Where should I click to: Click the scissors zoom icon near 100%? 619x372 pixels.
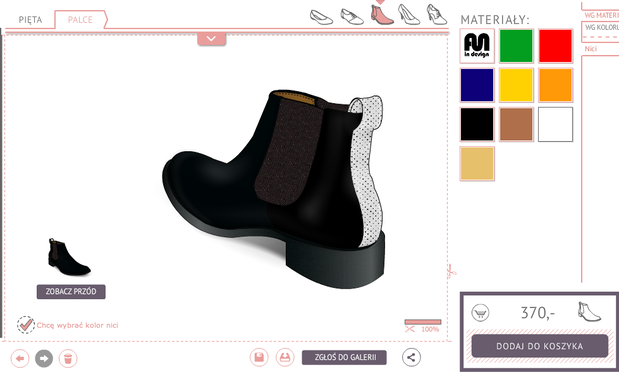(x=410, y=329)
